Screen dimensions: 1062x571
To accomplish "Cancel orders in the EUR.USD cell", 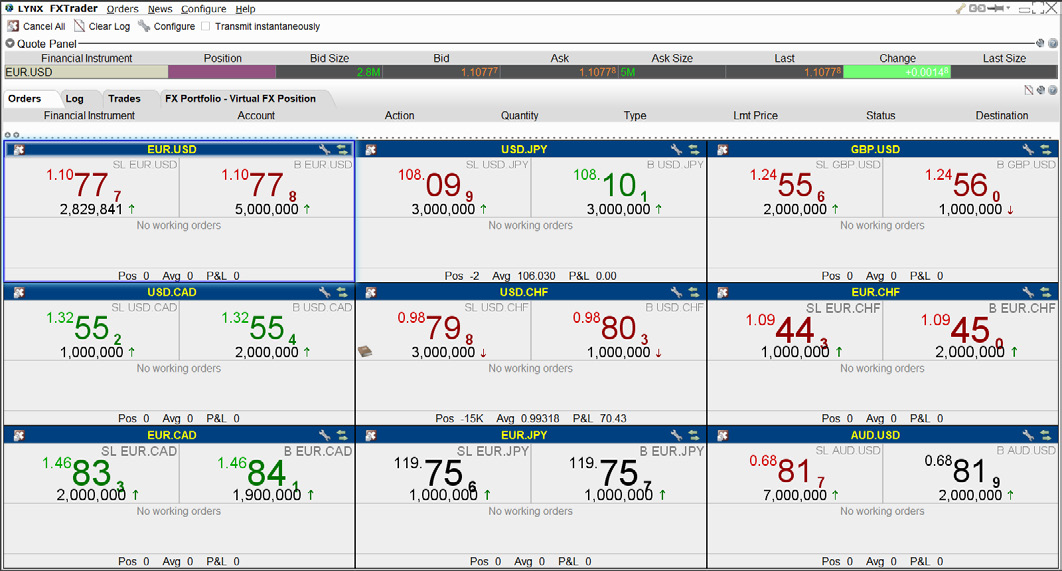I will (x=19, y=150).
